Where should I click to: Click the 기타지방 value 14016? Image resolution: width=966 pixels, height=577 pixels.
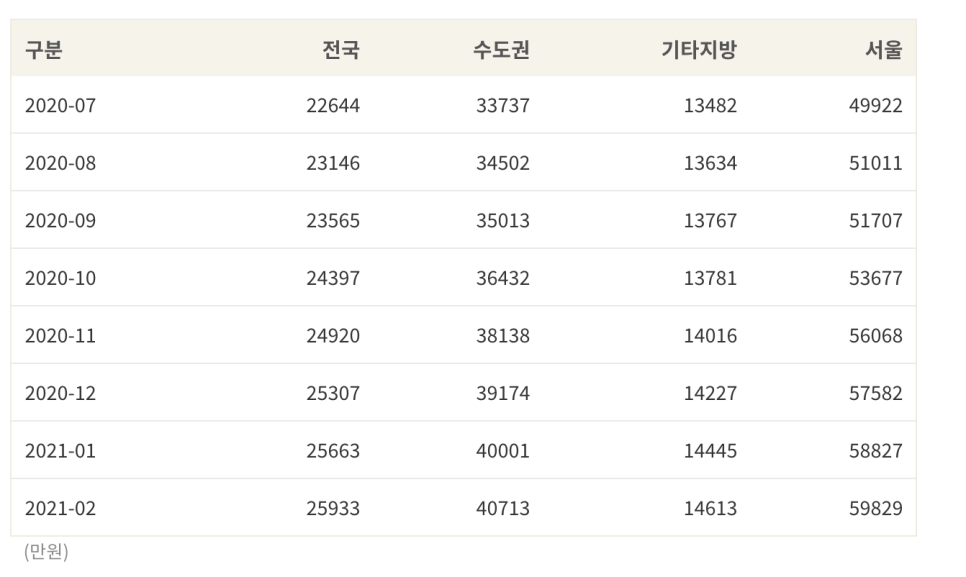point(710,336)
